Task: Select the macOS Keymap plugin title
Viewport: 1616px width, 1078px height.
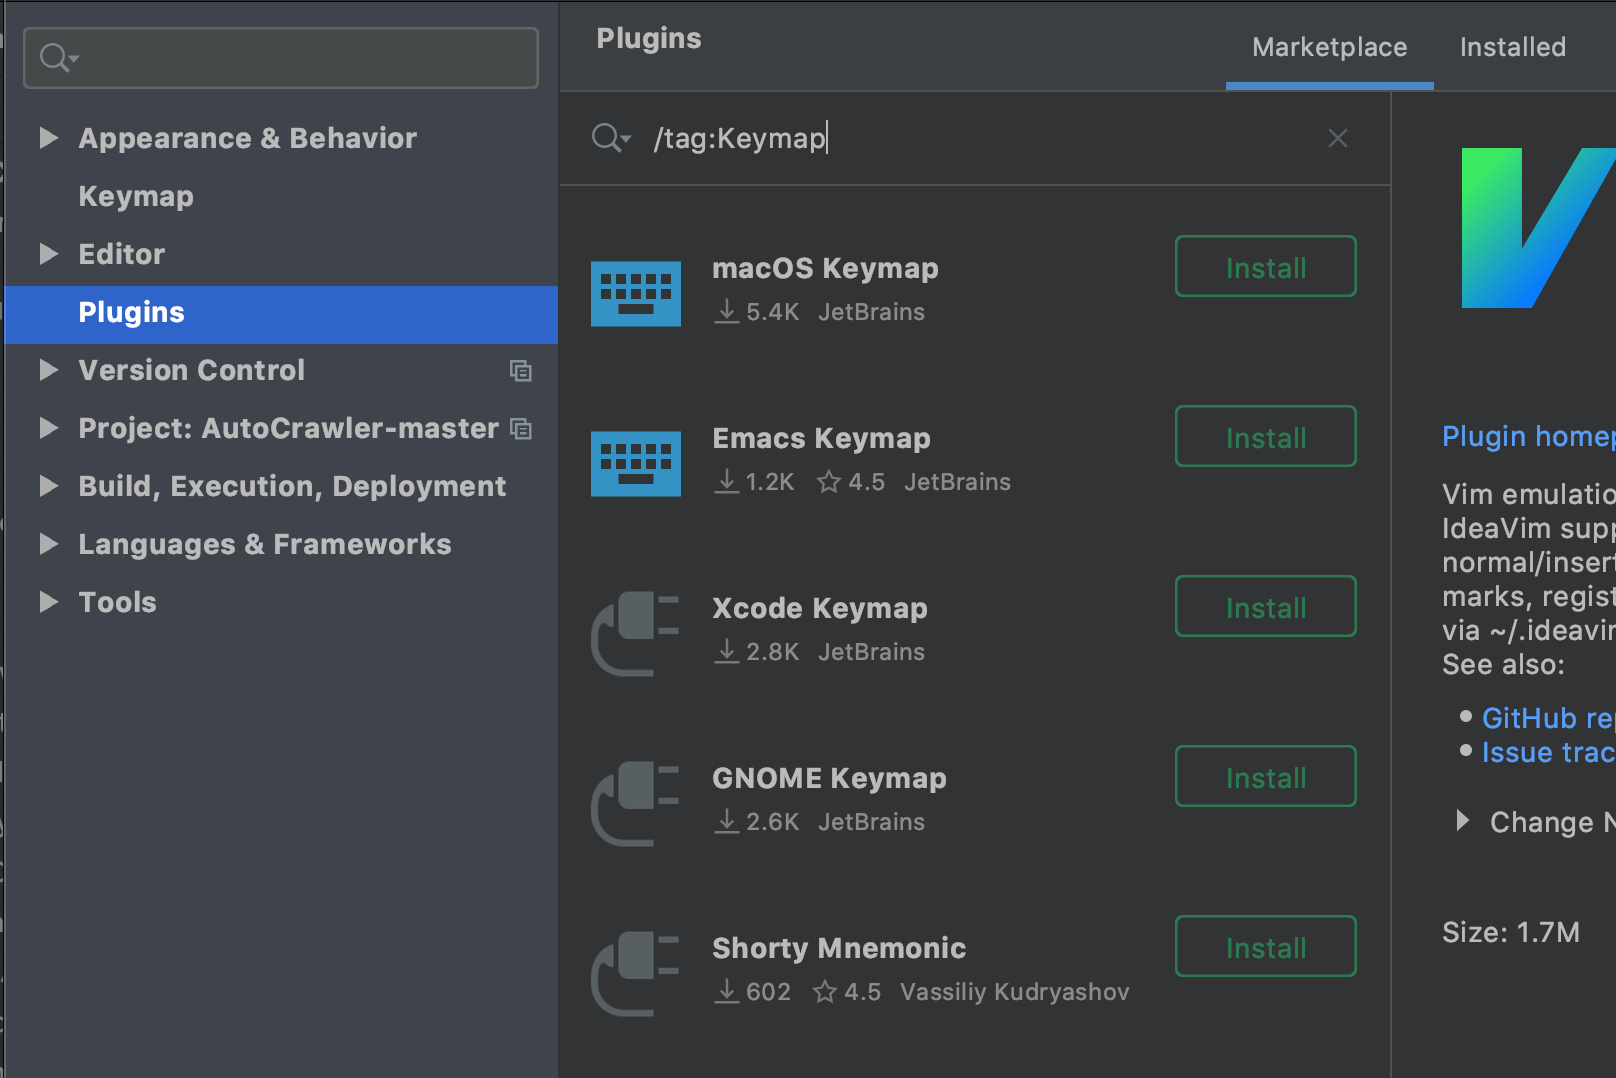Action: tap(825, 268)
